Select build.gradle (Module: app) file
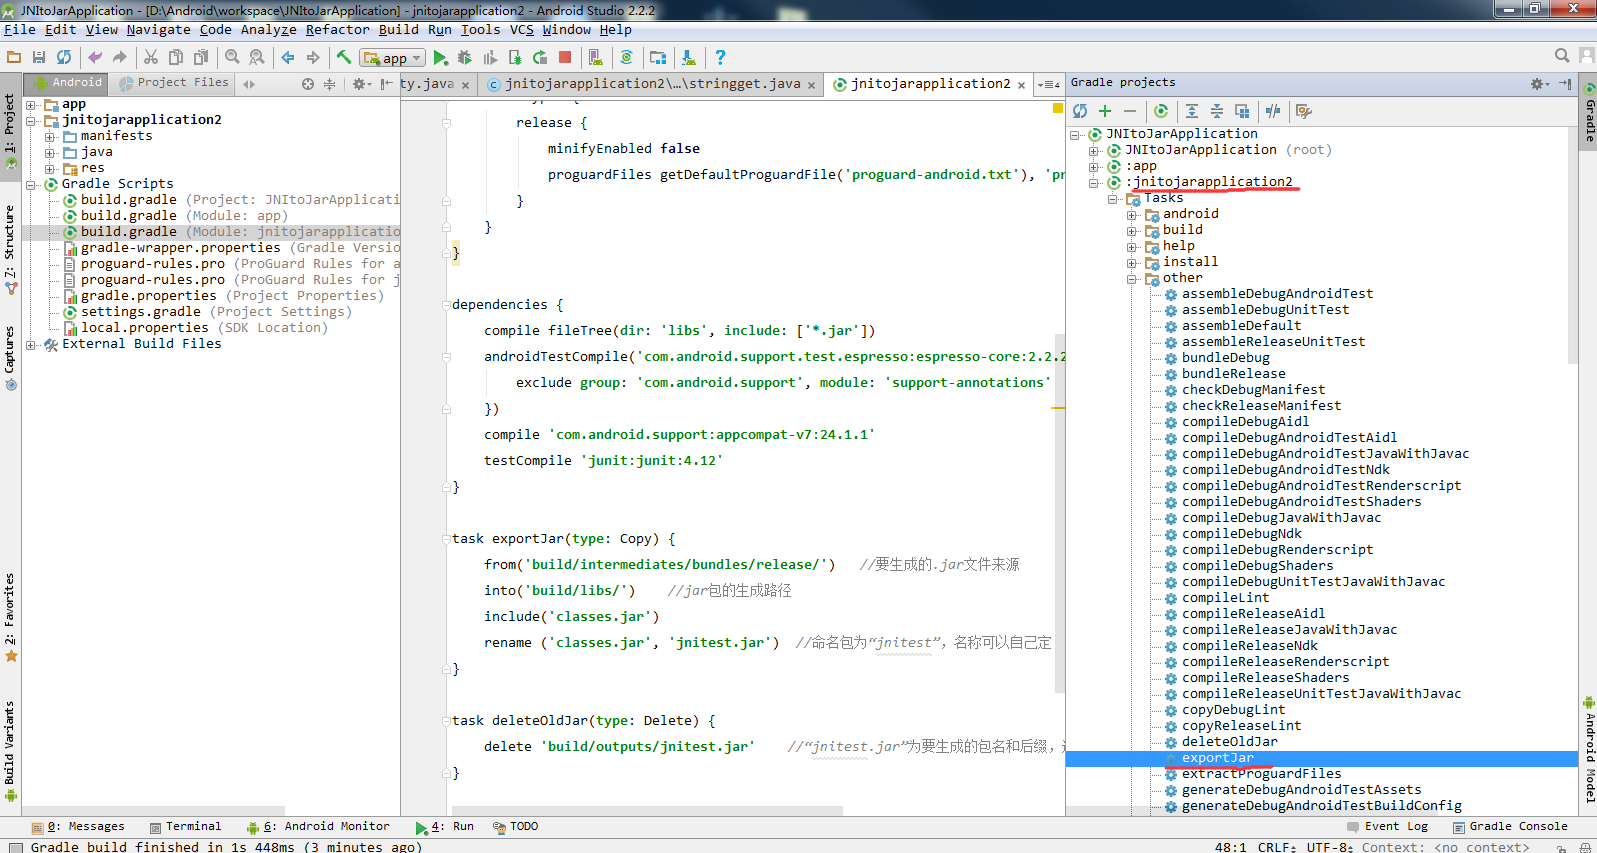The image size is (1597, 853). (x=183, y=216)
